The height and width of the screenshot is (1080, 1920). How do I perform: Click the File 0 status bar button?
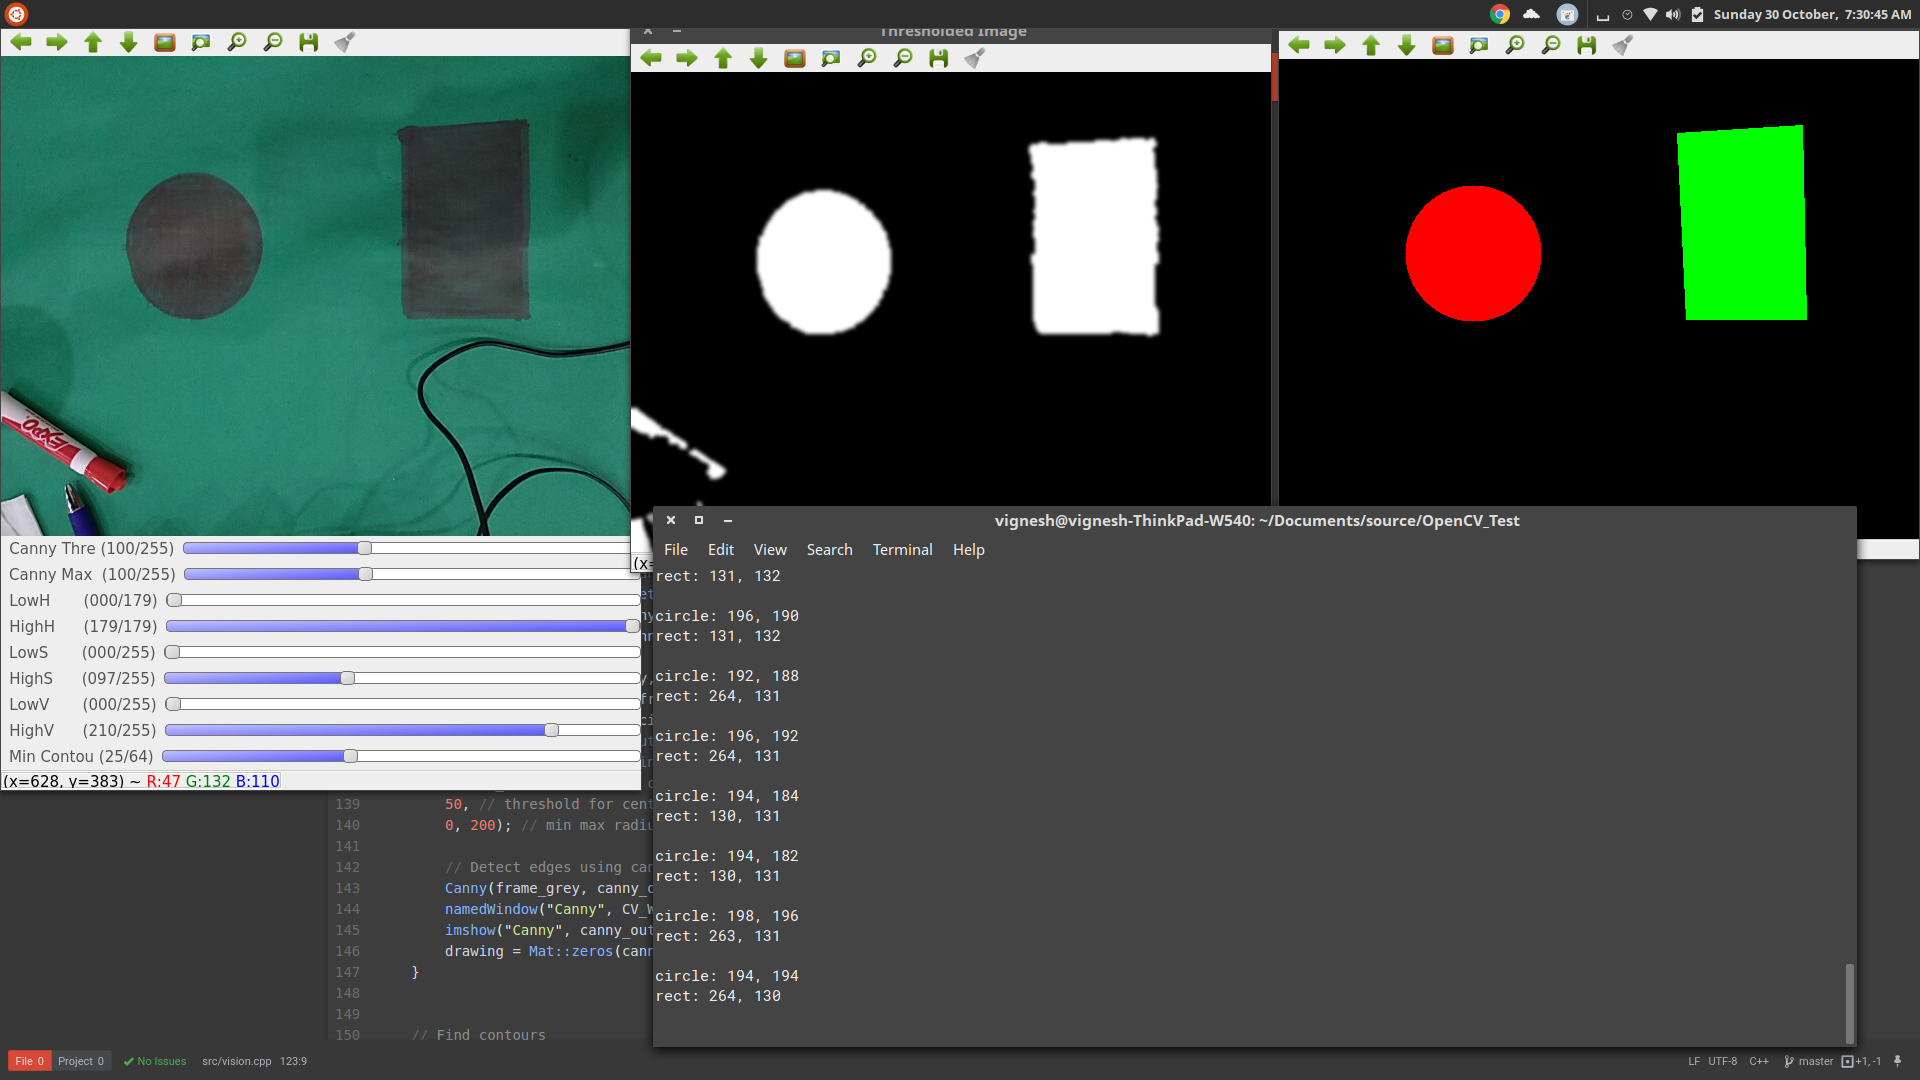[x=29, y=1061]
